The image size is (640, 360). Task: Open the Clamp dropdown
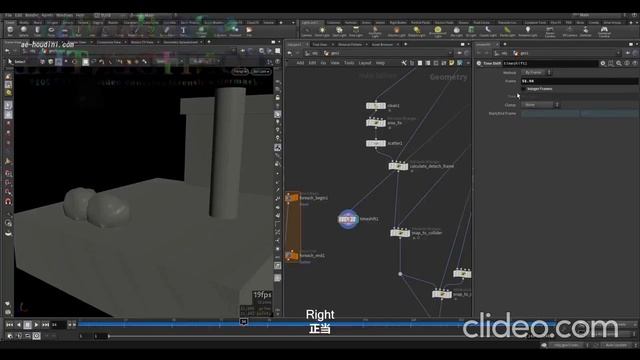point(540,105)
